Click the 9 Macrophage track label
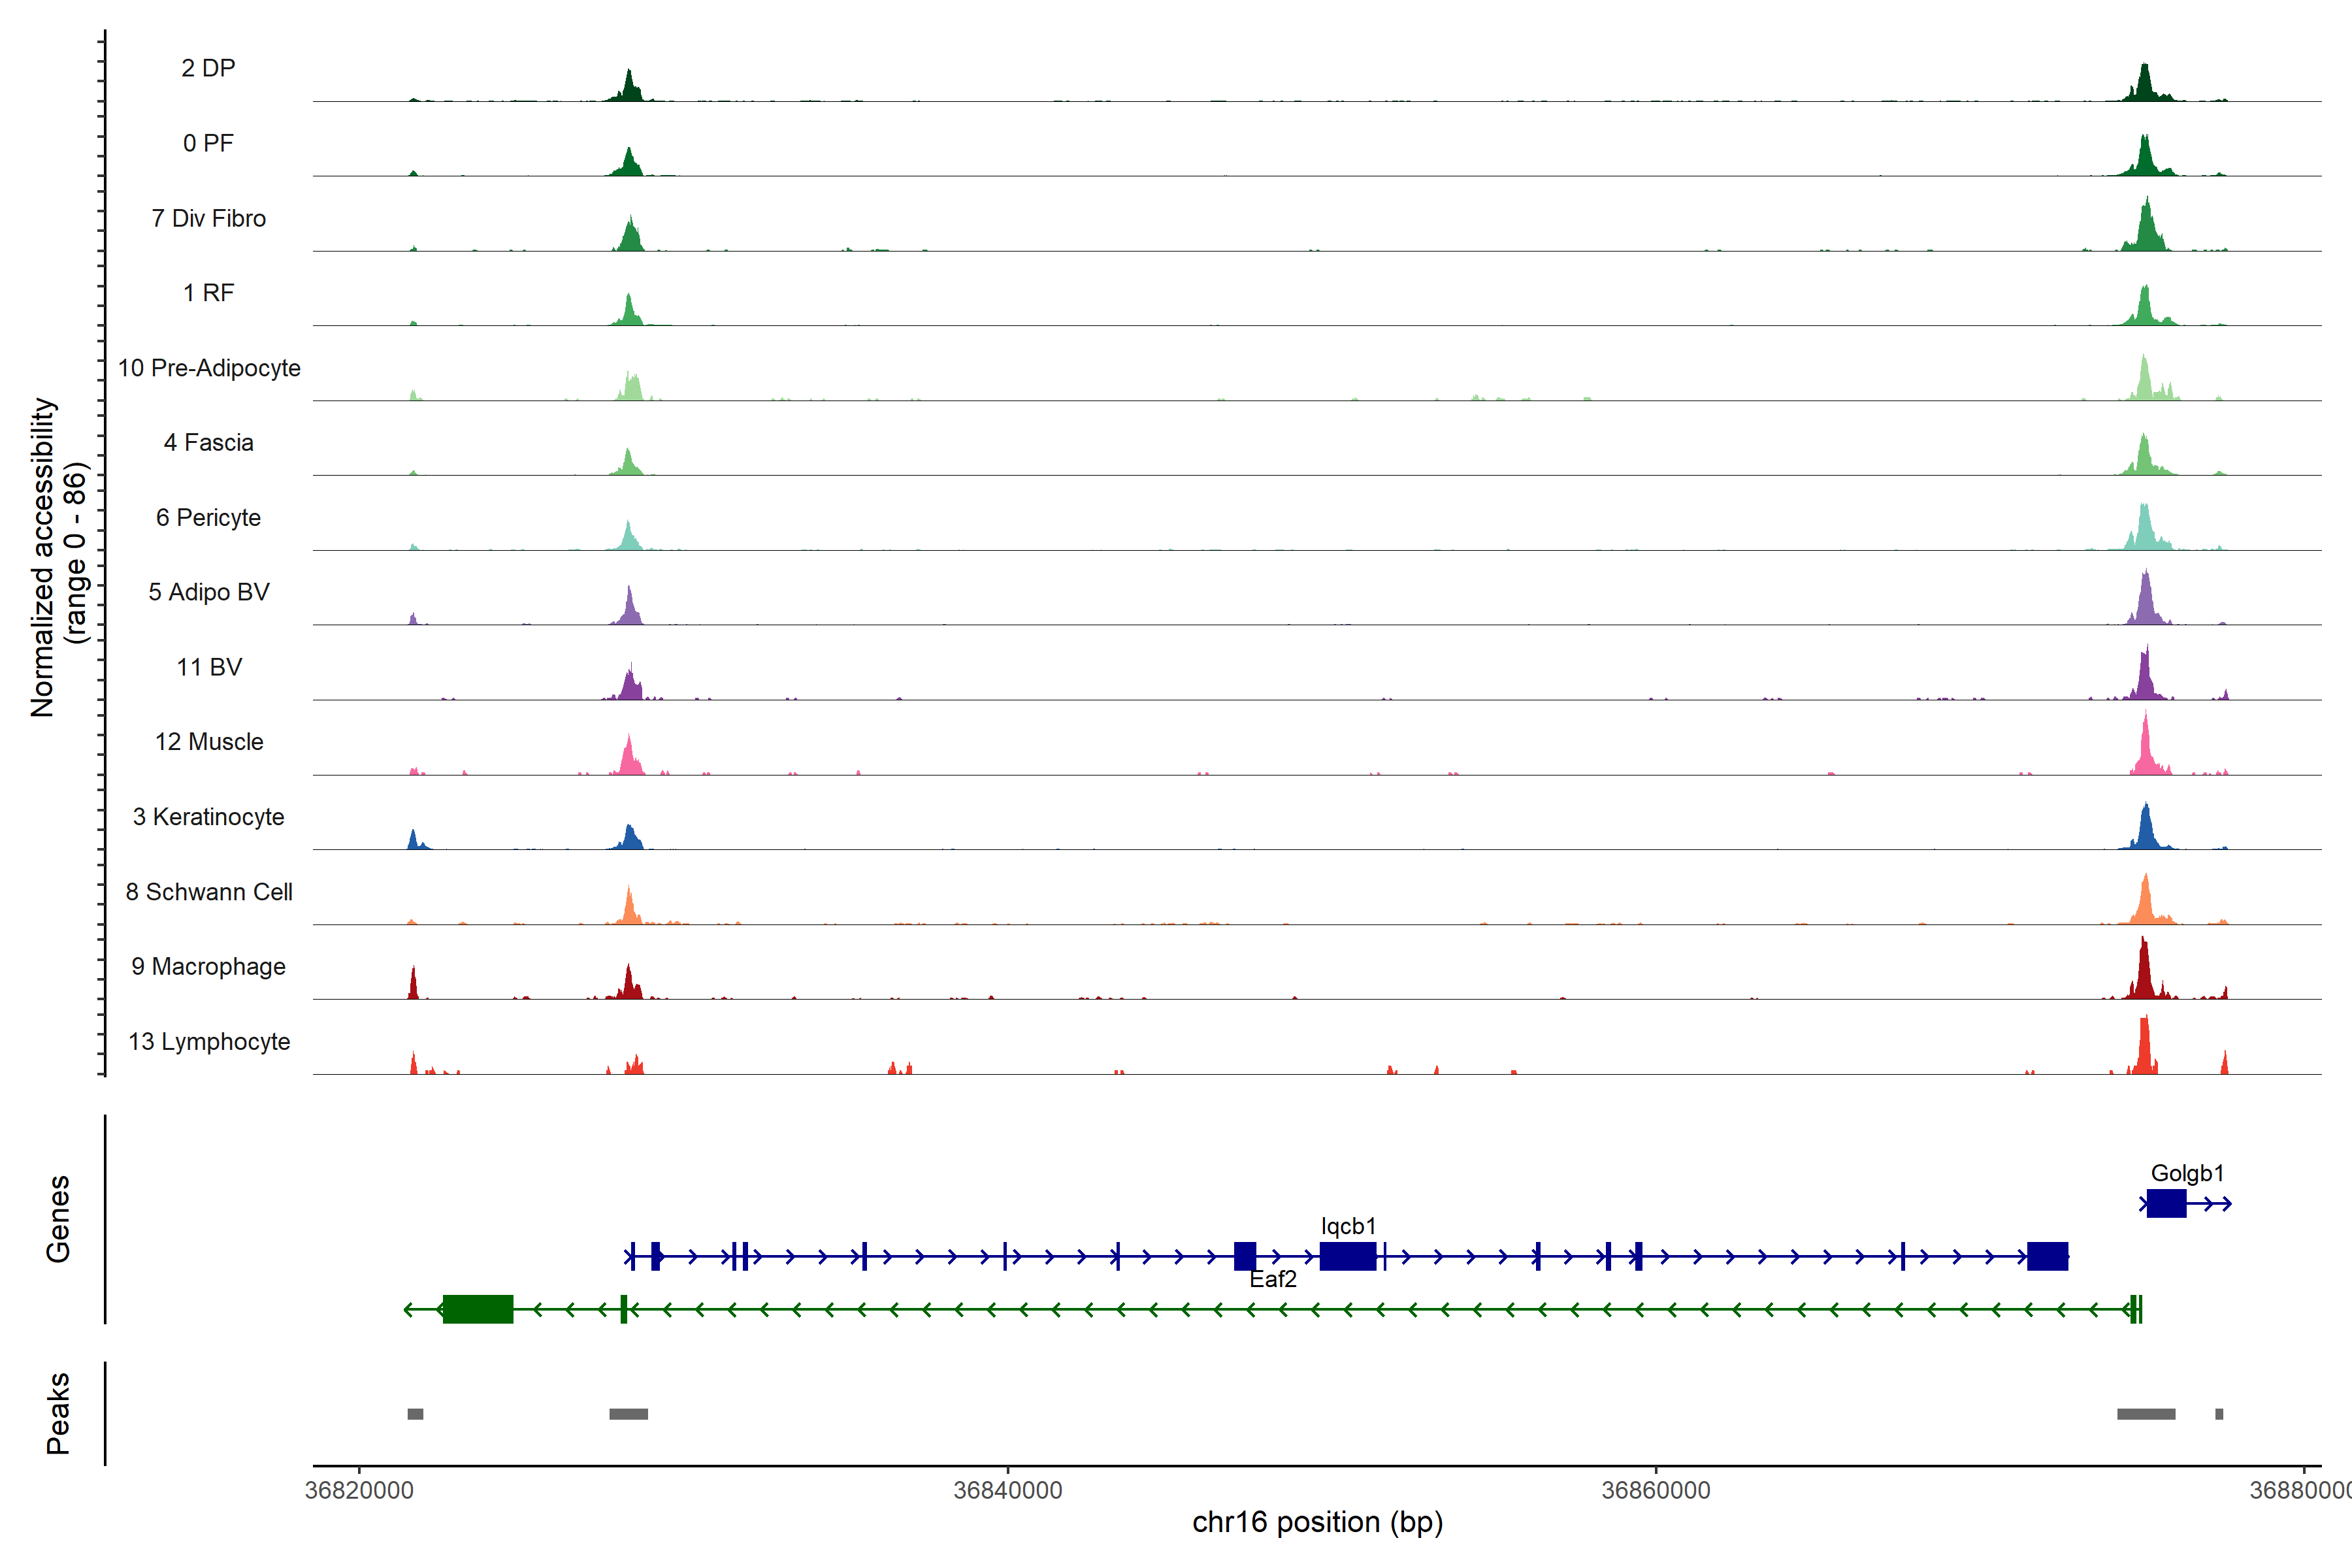Viewport: 2352px width, 1568px height. 208,966
